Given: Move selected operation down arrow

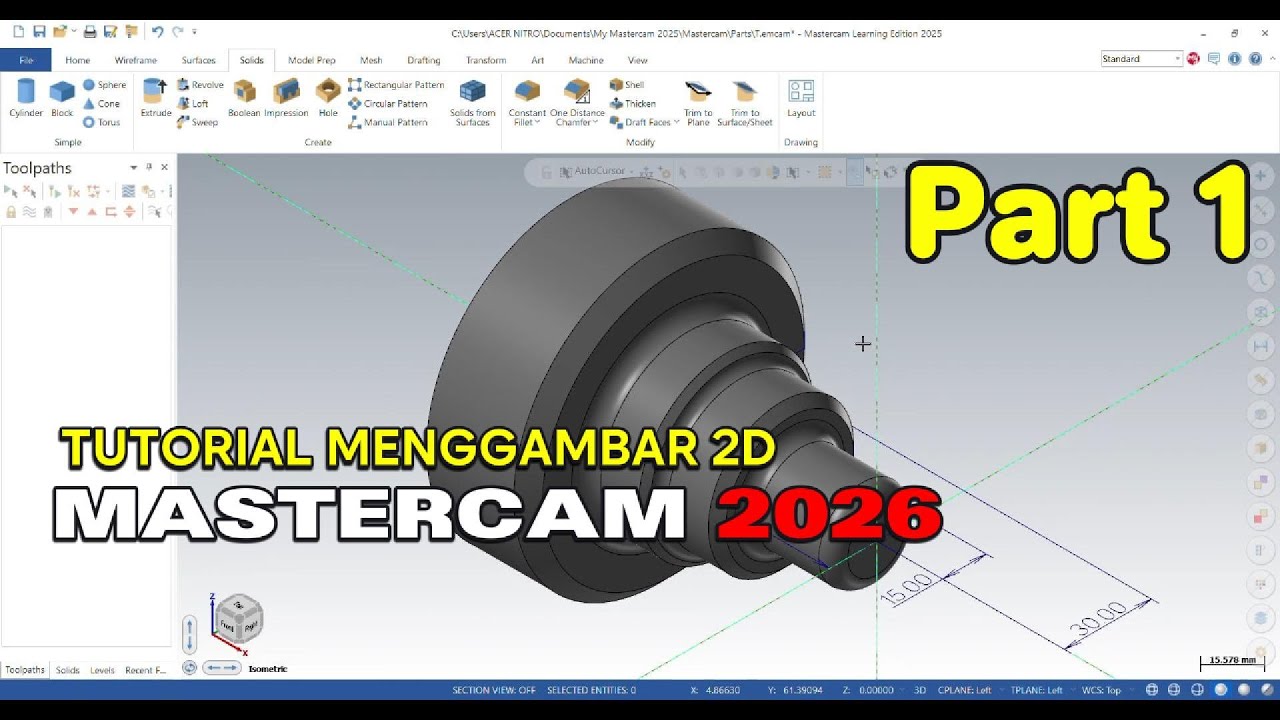Looking at the screenshot, I should [x=73, y=212].
